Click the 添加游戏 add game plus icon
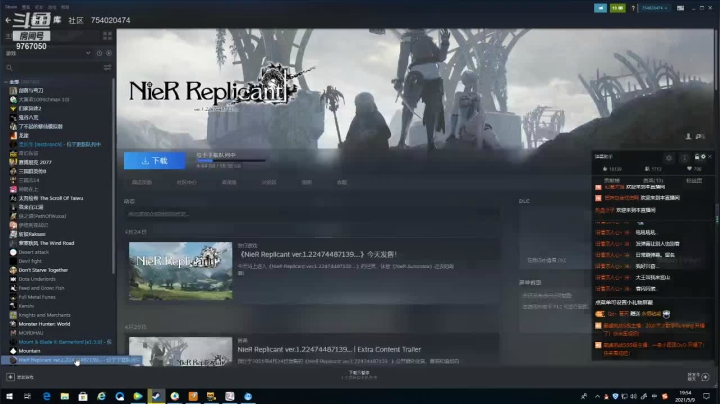 pyautogui.click(x=10, y=377)
